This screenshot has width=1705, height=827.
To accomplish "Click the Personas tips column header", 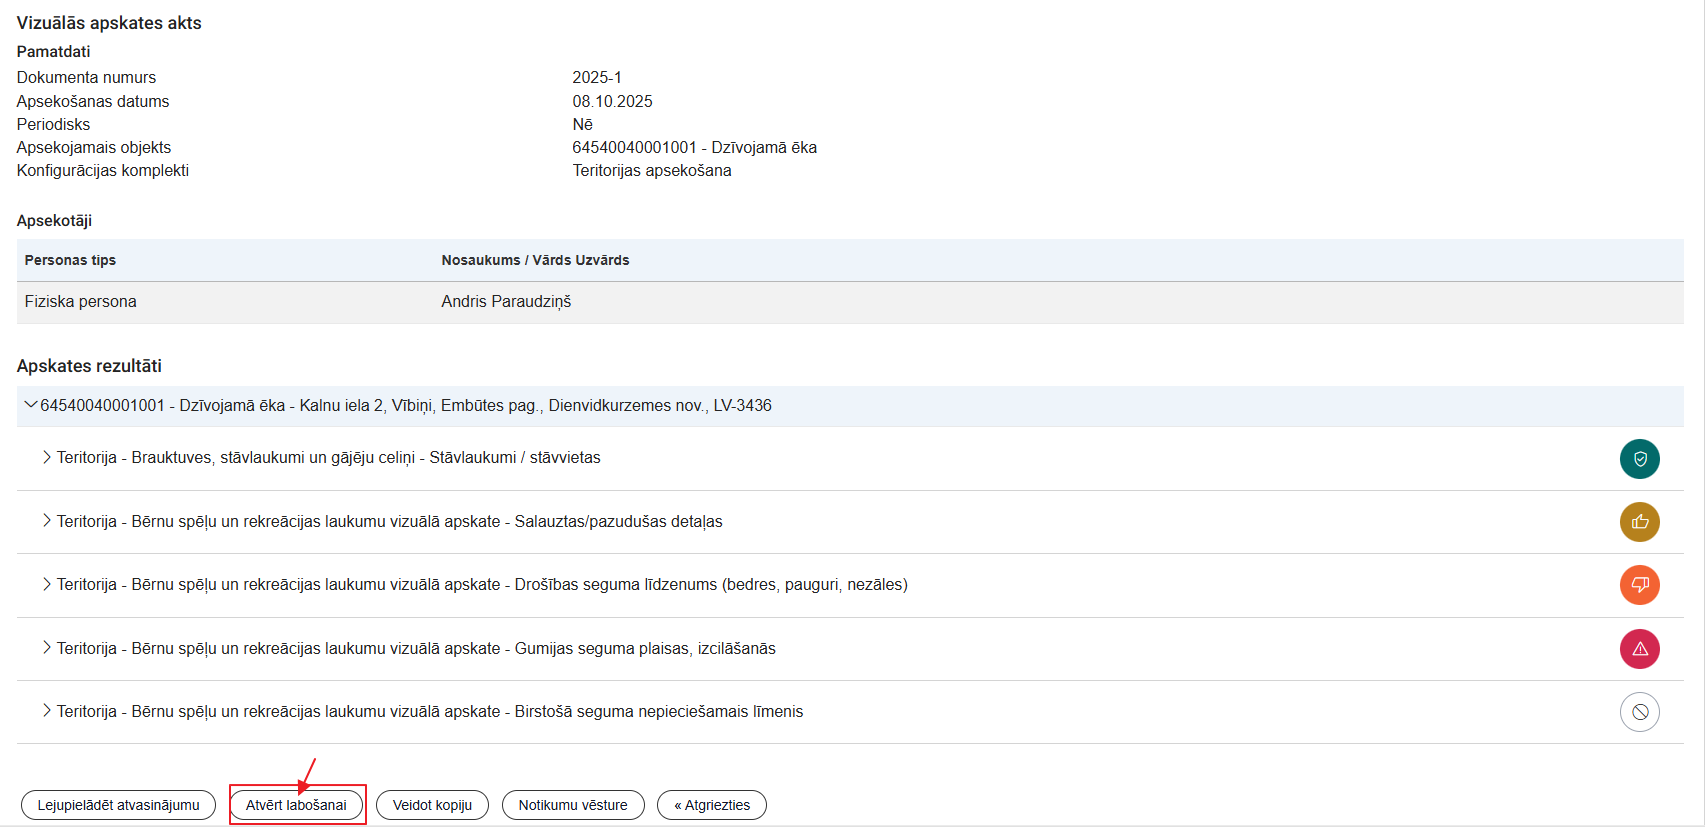I will click(70, 260).
